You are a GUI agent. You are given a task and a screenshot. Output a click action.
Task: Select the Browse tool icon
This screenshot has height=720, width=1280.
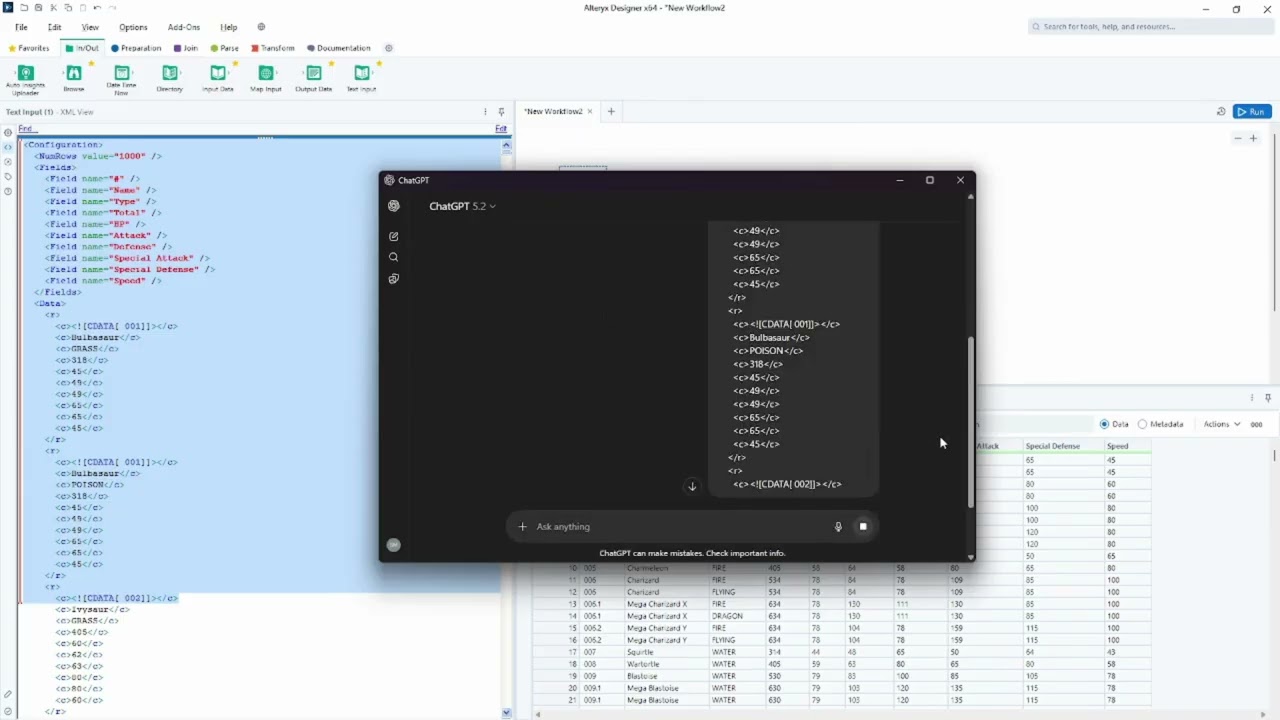pos(74,73)
